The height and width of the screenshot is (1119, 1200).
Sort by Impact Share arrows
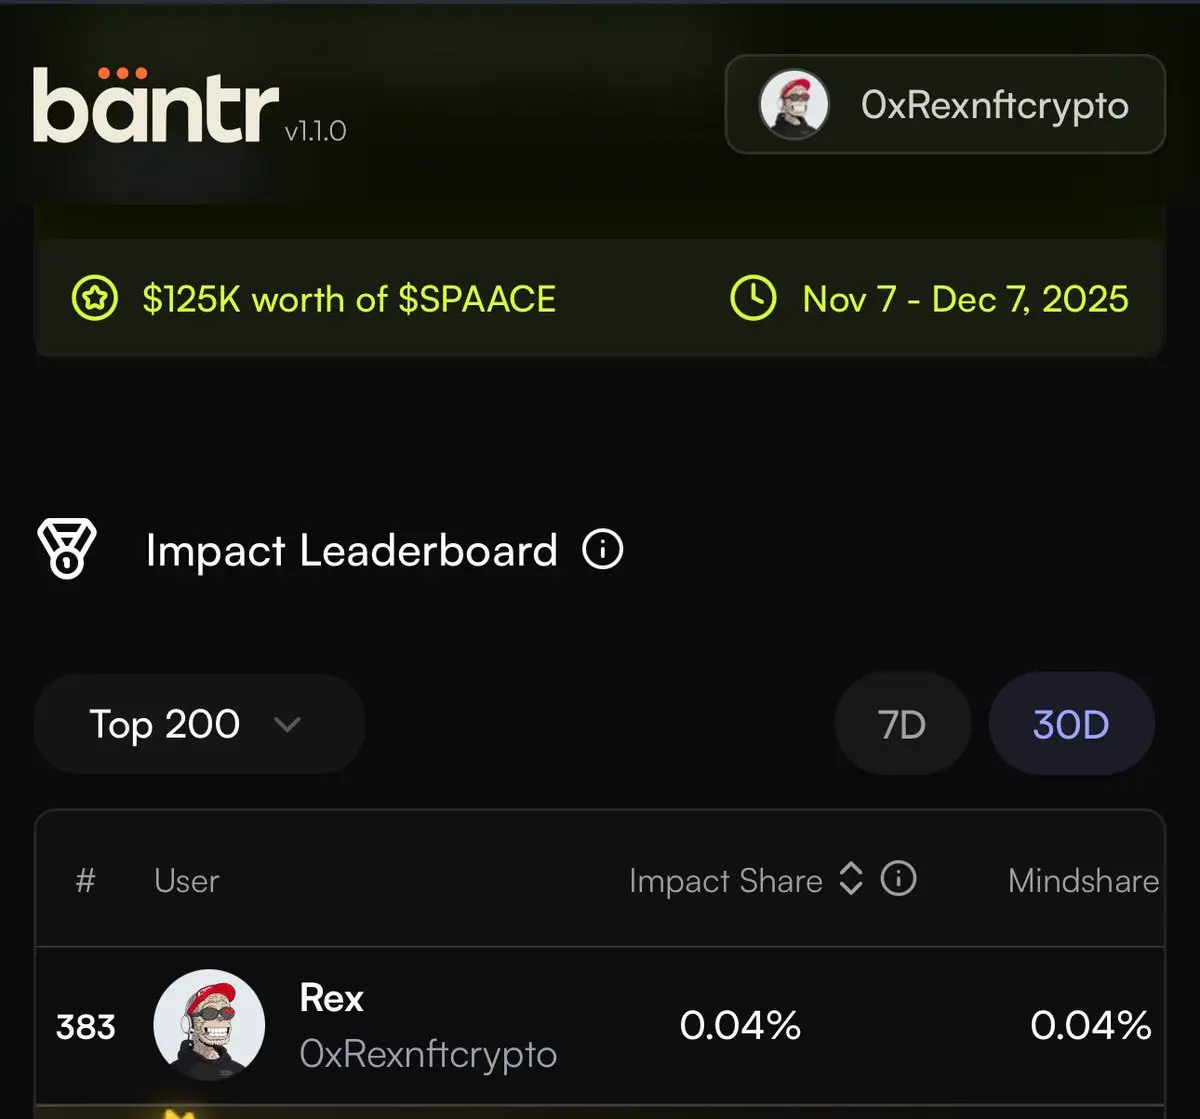point(850,880)
